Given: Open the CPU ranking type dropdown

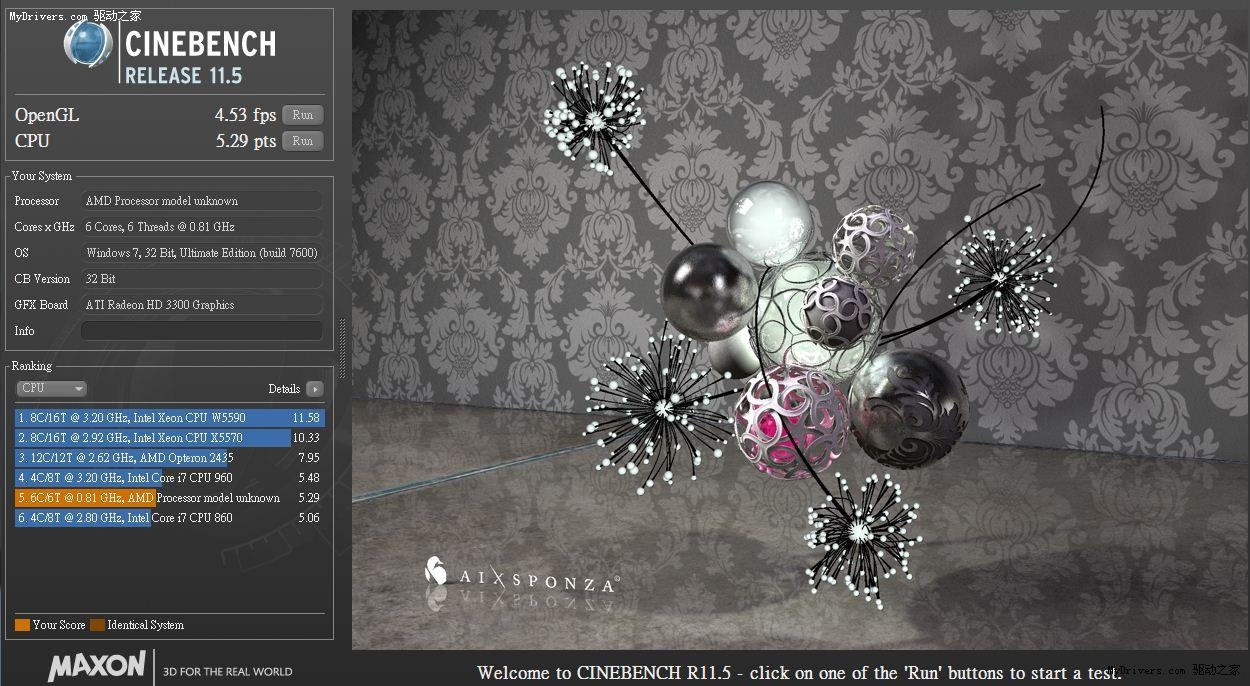Looking at the screenshot, I should 51,388.
